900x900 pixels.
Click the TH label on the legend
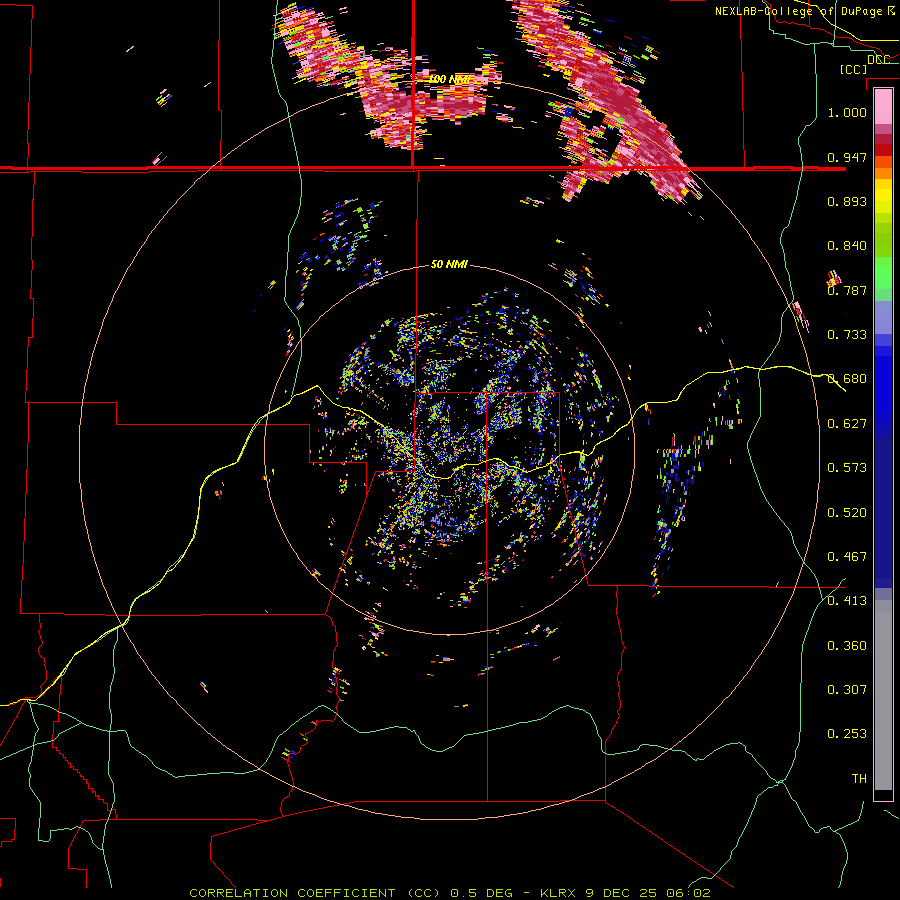(859, 779)
